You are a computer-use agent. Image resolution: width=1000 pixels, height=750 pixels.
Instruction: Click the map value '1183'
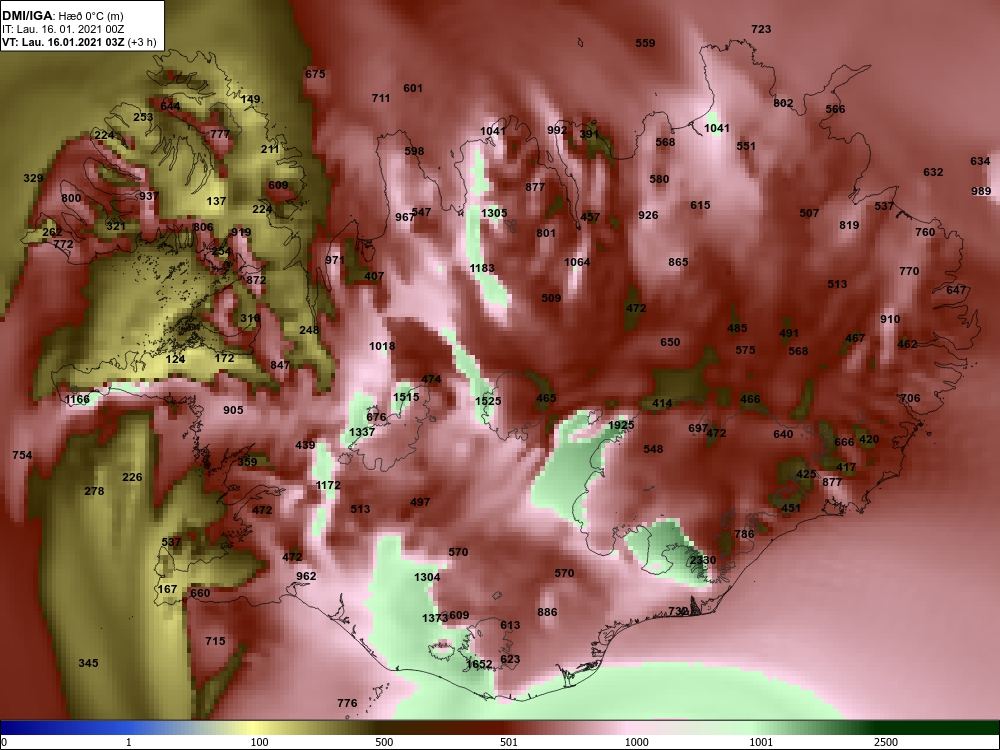click(482, 268)
